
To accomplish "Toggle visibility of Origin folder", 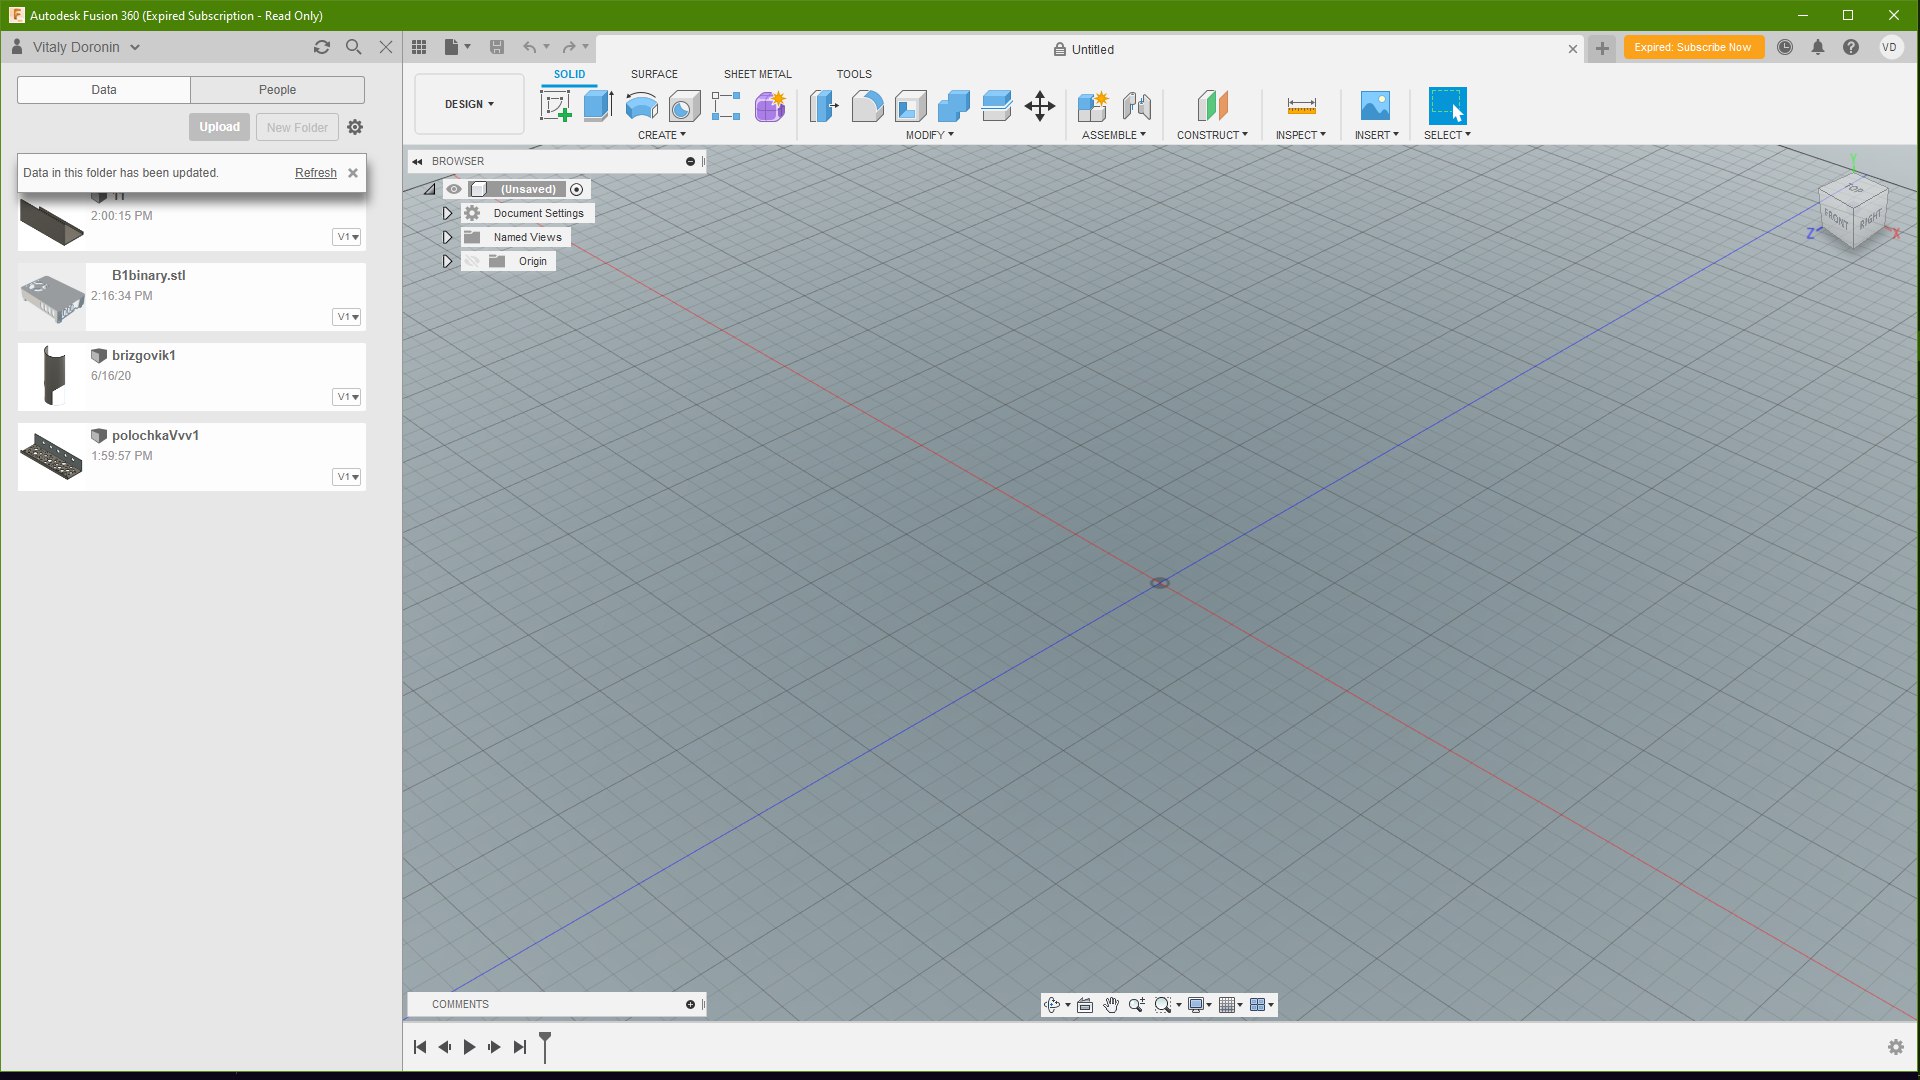I will [x=472, y=261].
